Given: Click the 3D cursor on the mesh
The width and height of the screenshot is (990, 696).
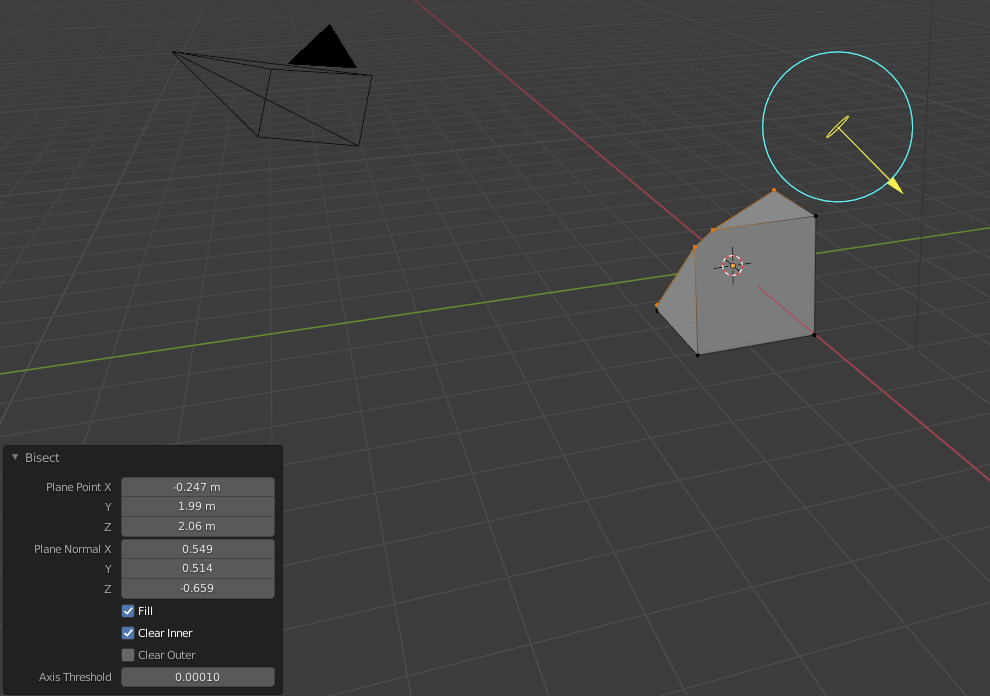Looking at the screenshot, I should [x=732, y=266].
